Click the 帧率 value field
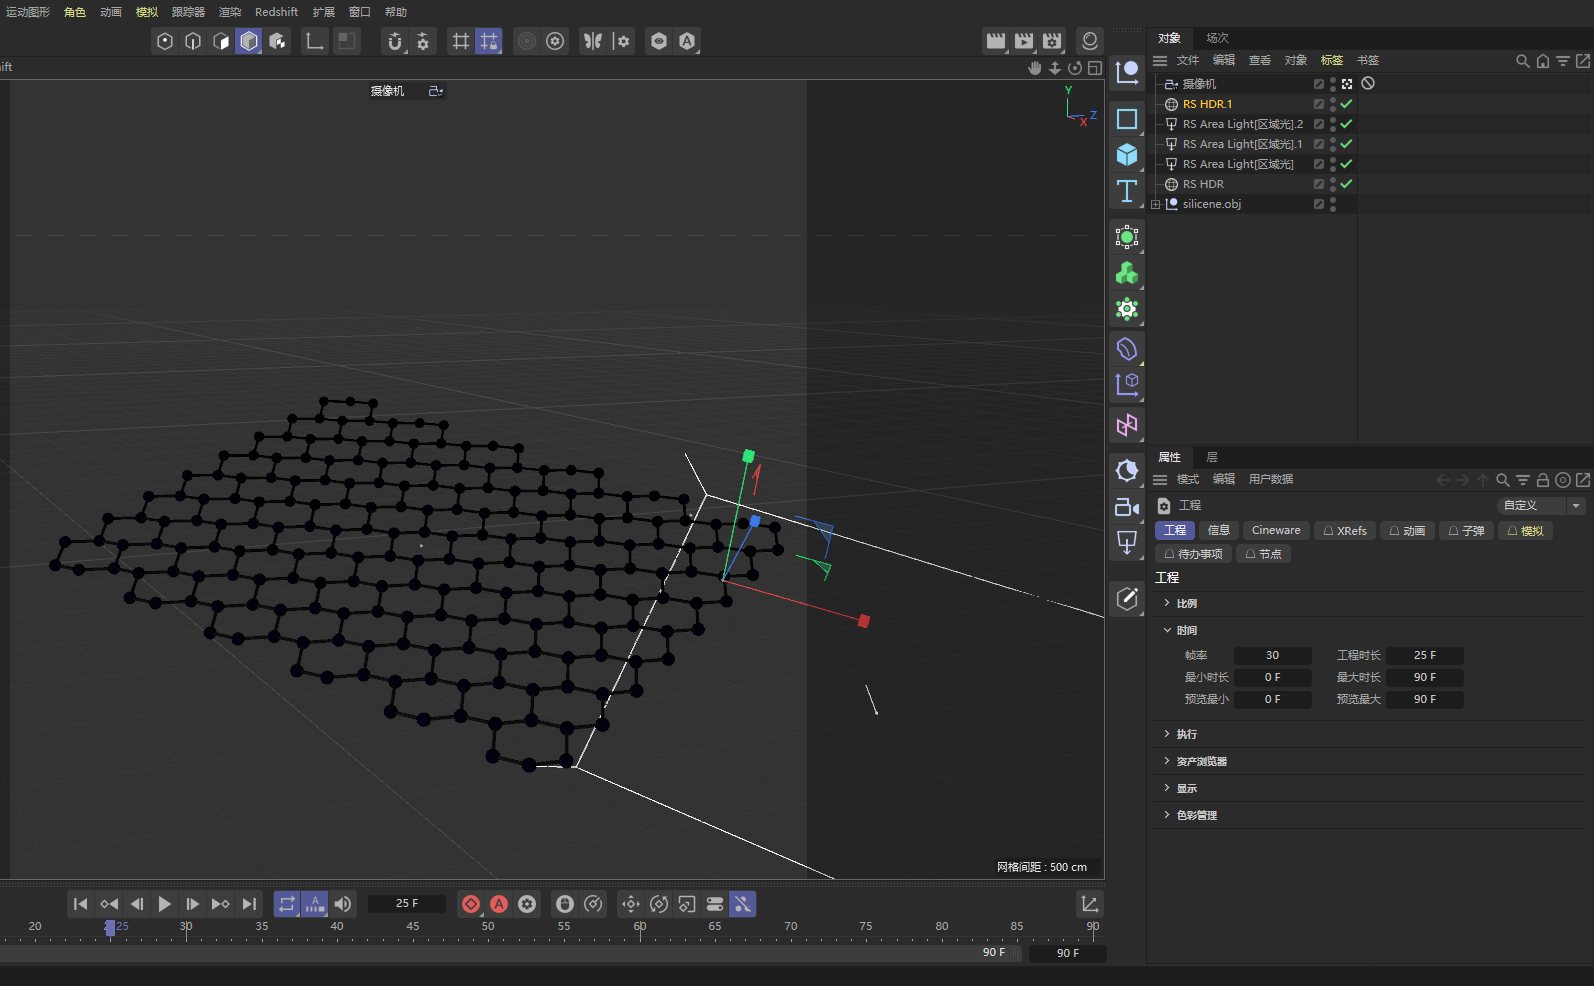1594x986 pixels. pyautogui.click(x=1272, y=656)
